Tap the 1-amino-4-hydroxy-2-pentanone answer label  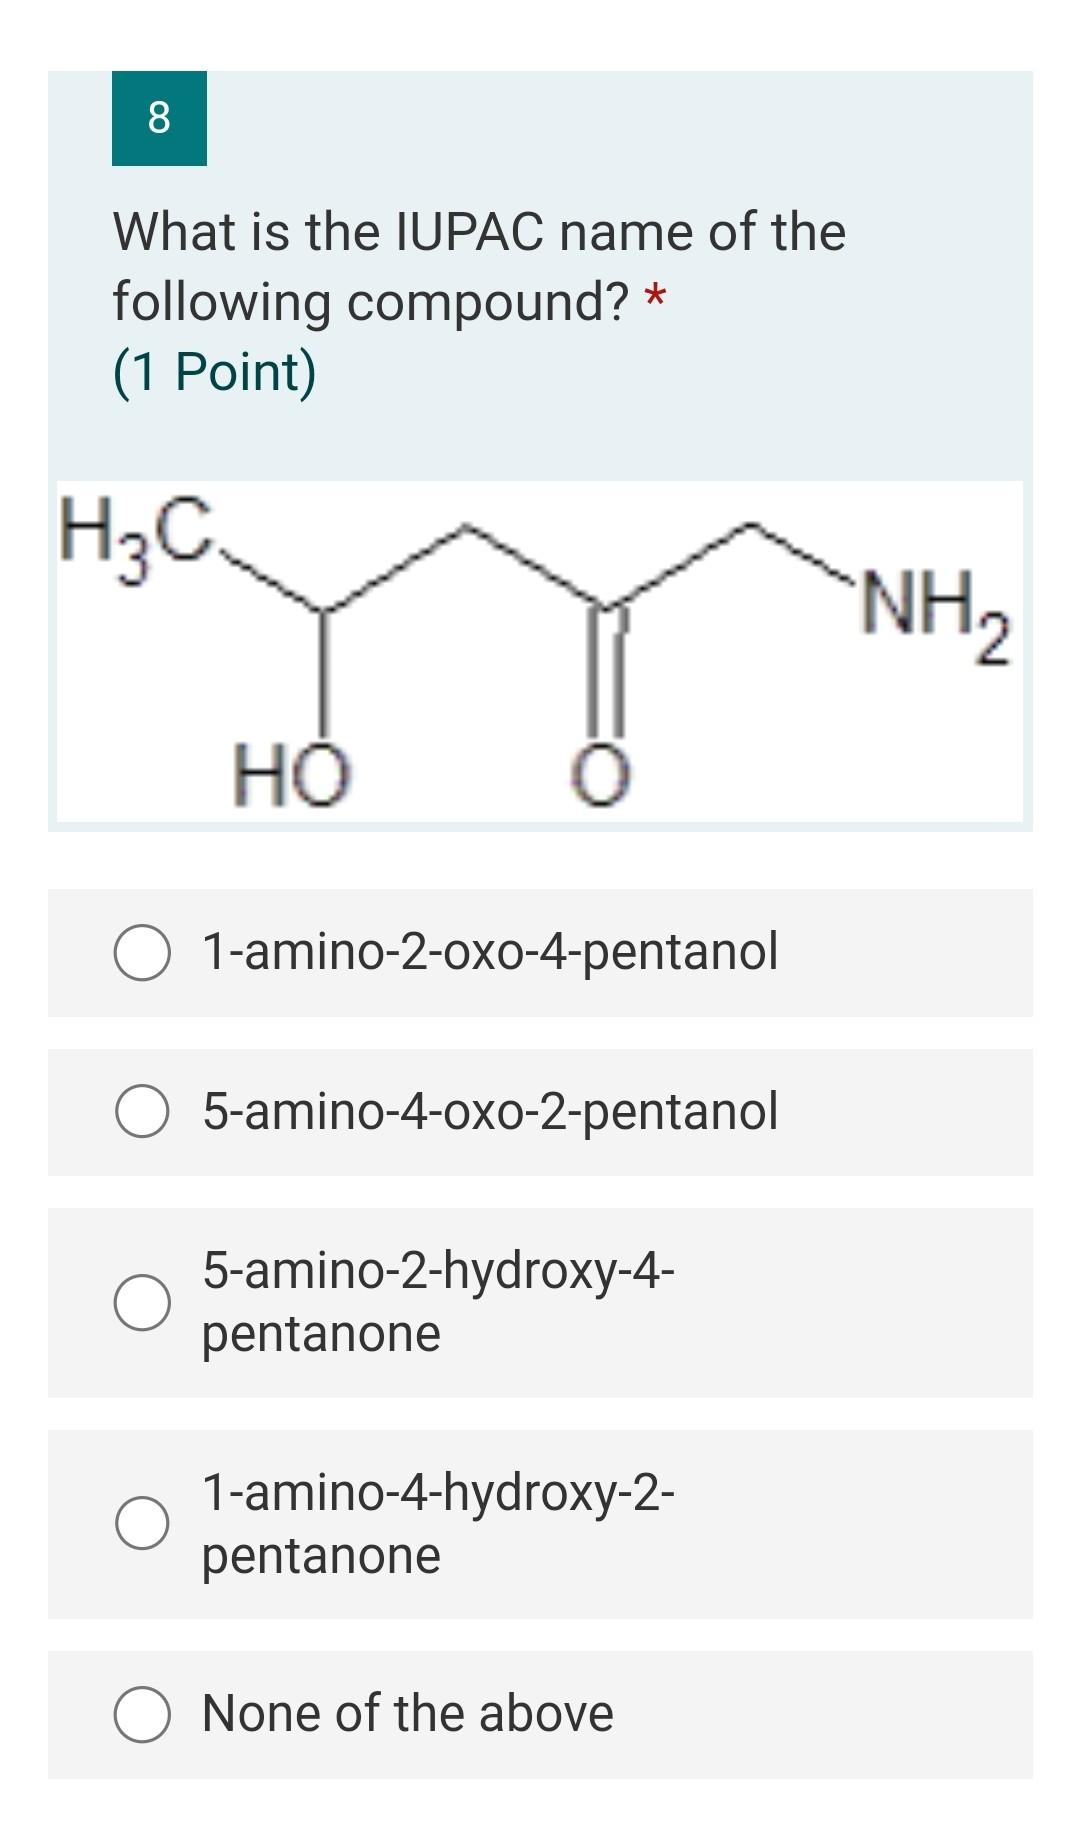click(x=439, y=1523)
